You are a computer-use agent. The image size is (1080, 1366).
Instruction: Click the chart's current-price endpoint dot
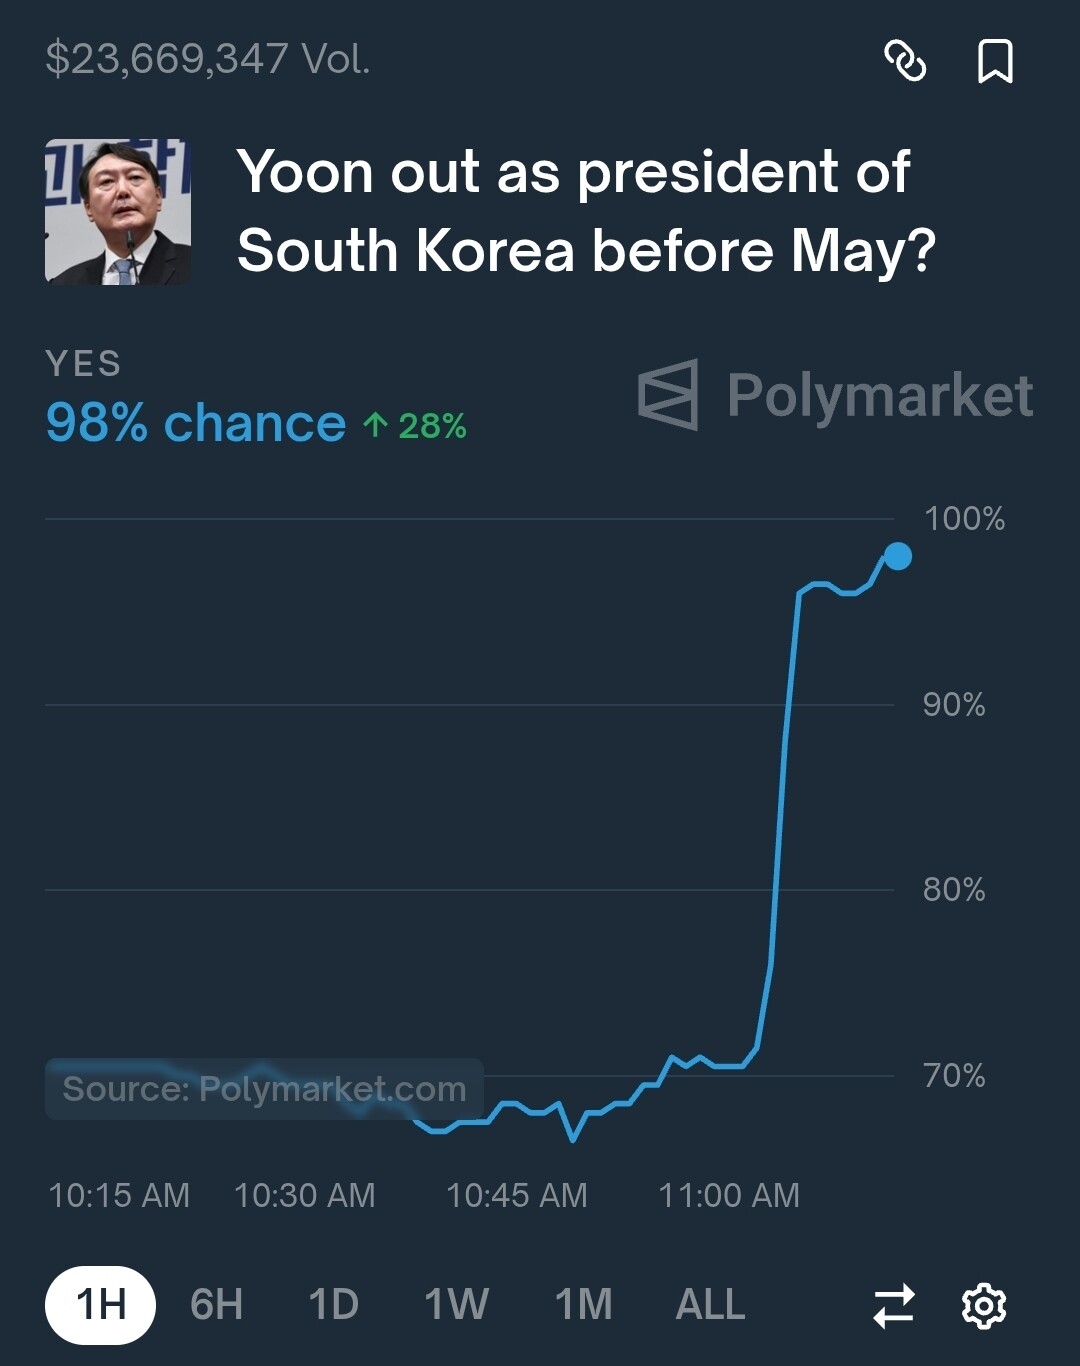click(x=898, y=556)
